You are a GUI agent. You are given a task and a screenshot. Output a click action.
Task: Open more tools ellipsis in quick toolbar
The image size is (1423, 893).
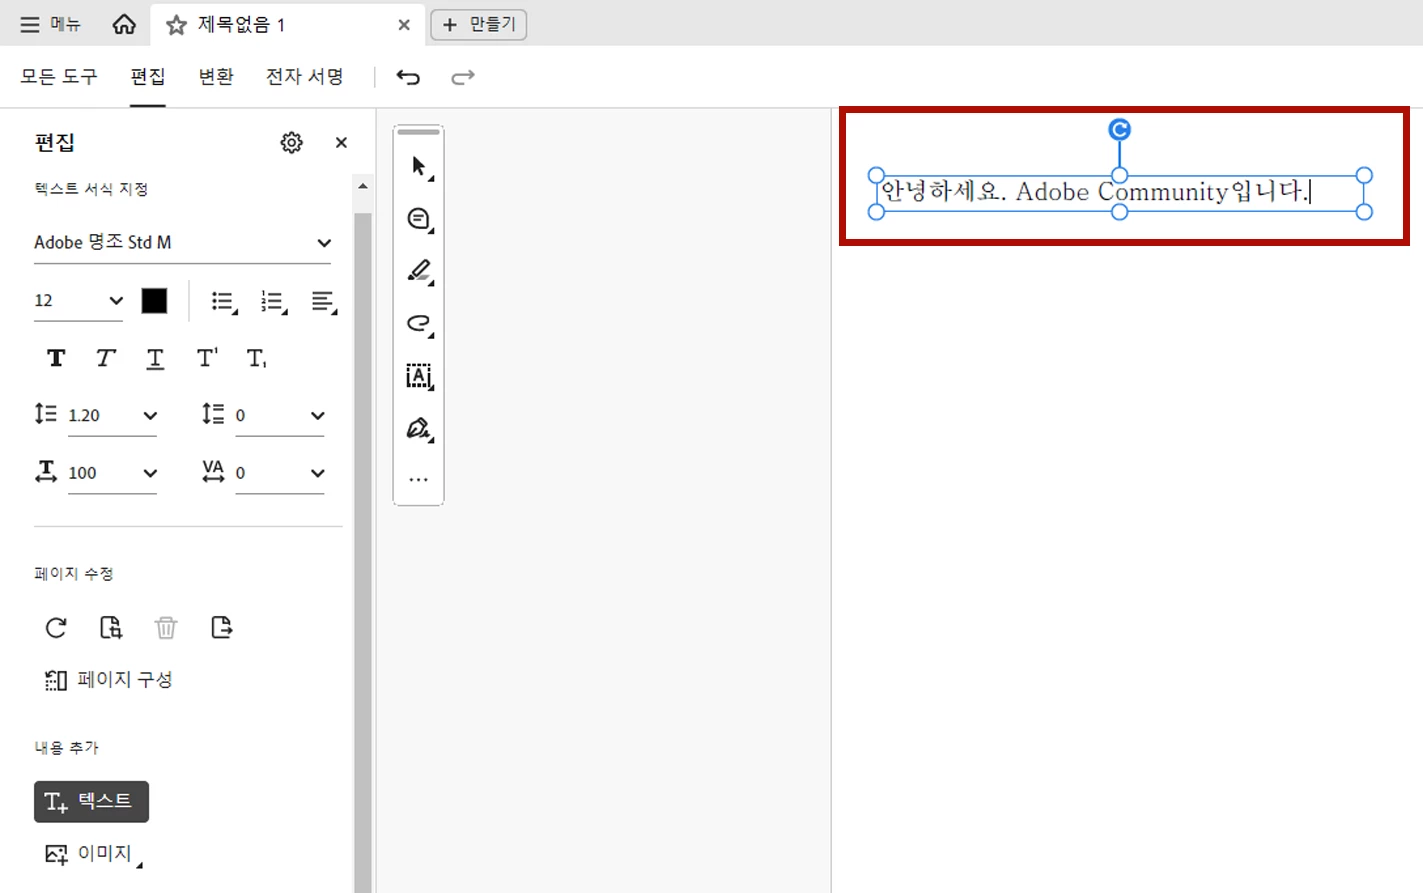pos(419,480)
